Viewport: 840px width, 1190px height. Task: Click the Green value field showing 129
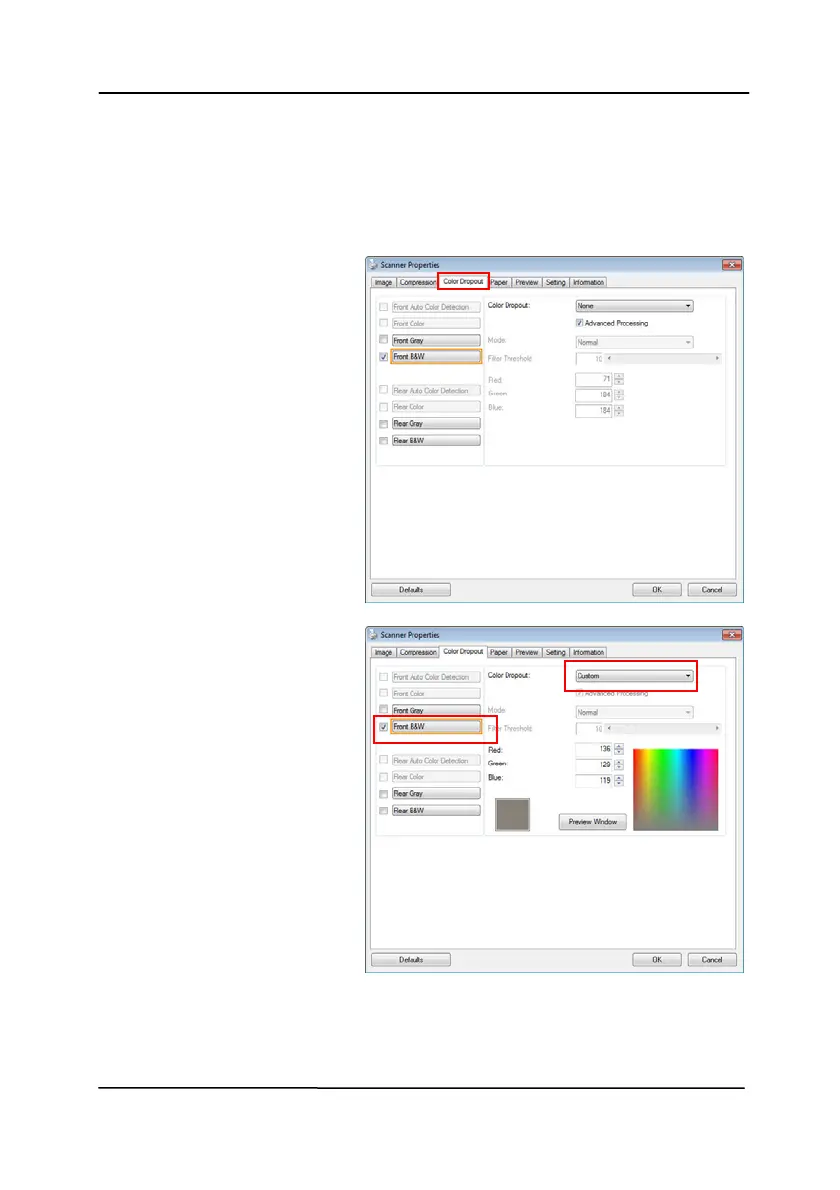pyautogui.click(x=593, y=764)
